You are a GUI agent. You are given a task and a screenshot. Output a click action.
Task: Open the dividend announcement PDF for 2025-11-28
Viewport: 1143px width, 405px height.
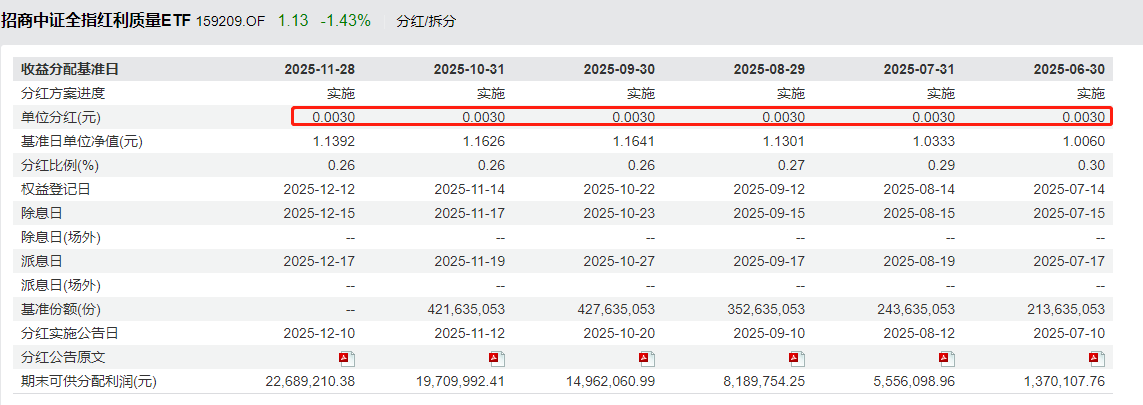[x=347, y=358]
